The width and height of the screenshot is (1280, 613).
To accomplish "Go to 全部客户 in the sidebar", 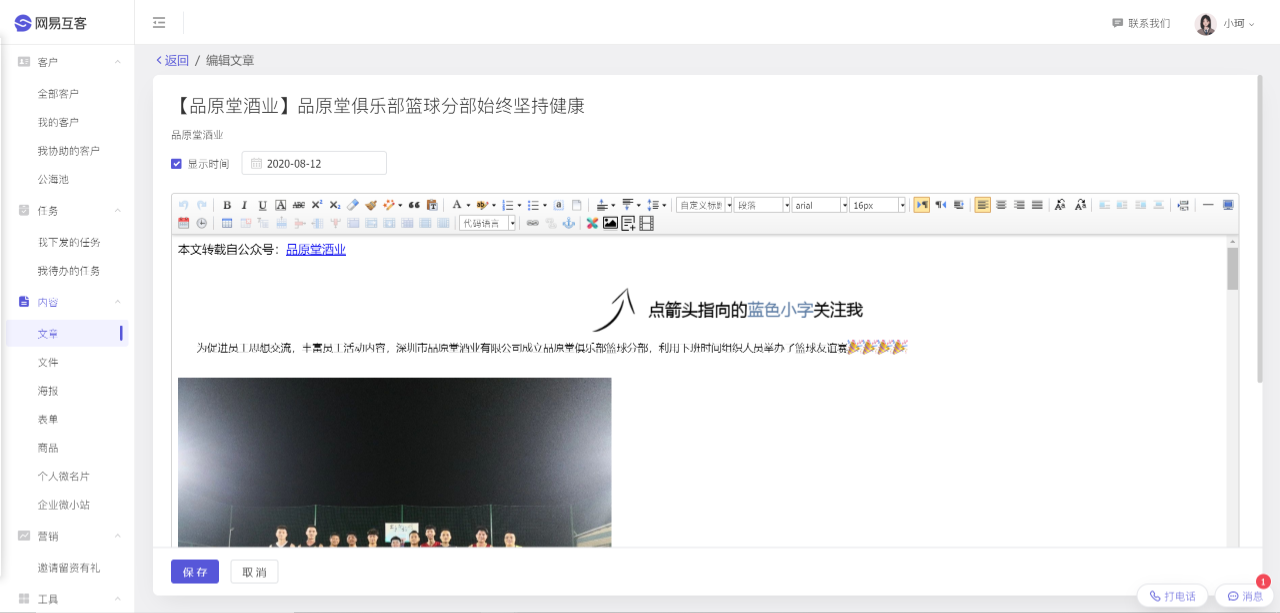I will coord(58,94).
